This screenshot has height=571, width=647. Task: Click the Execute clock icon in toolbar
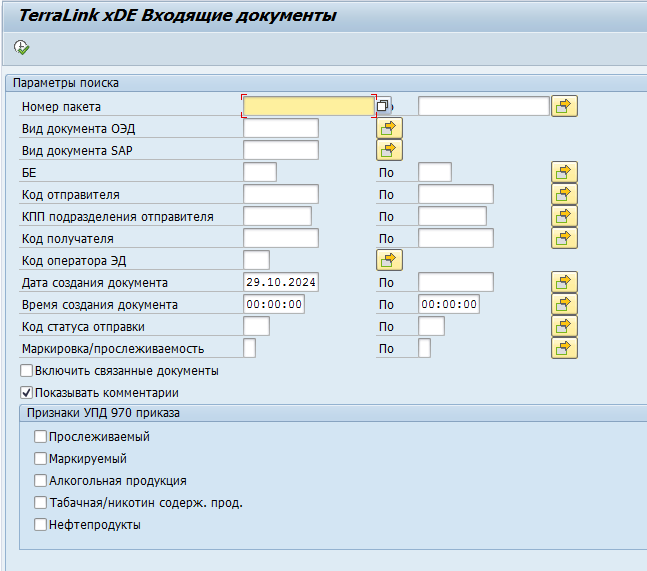[22, 47]
